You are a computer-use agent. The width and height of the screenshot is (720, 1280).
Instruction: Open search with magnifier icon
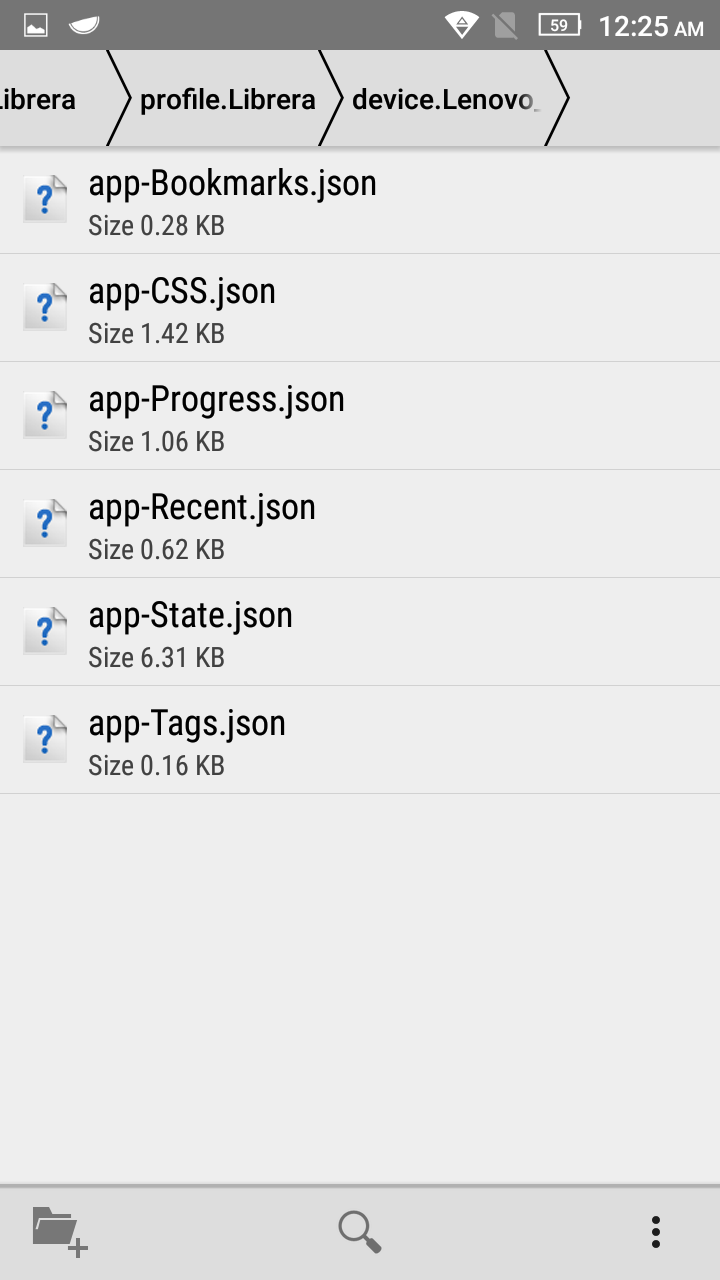[x=359, y=1231]
